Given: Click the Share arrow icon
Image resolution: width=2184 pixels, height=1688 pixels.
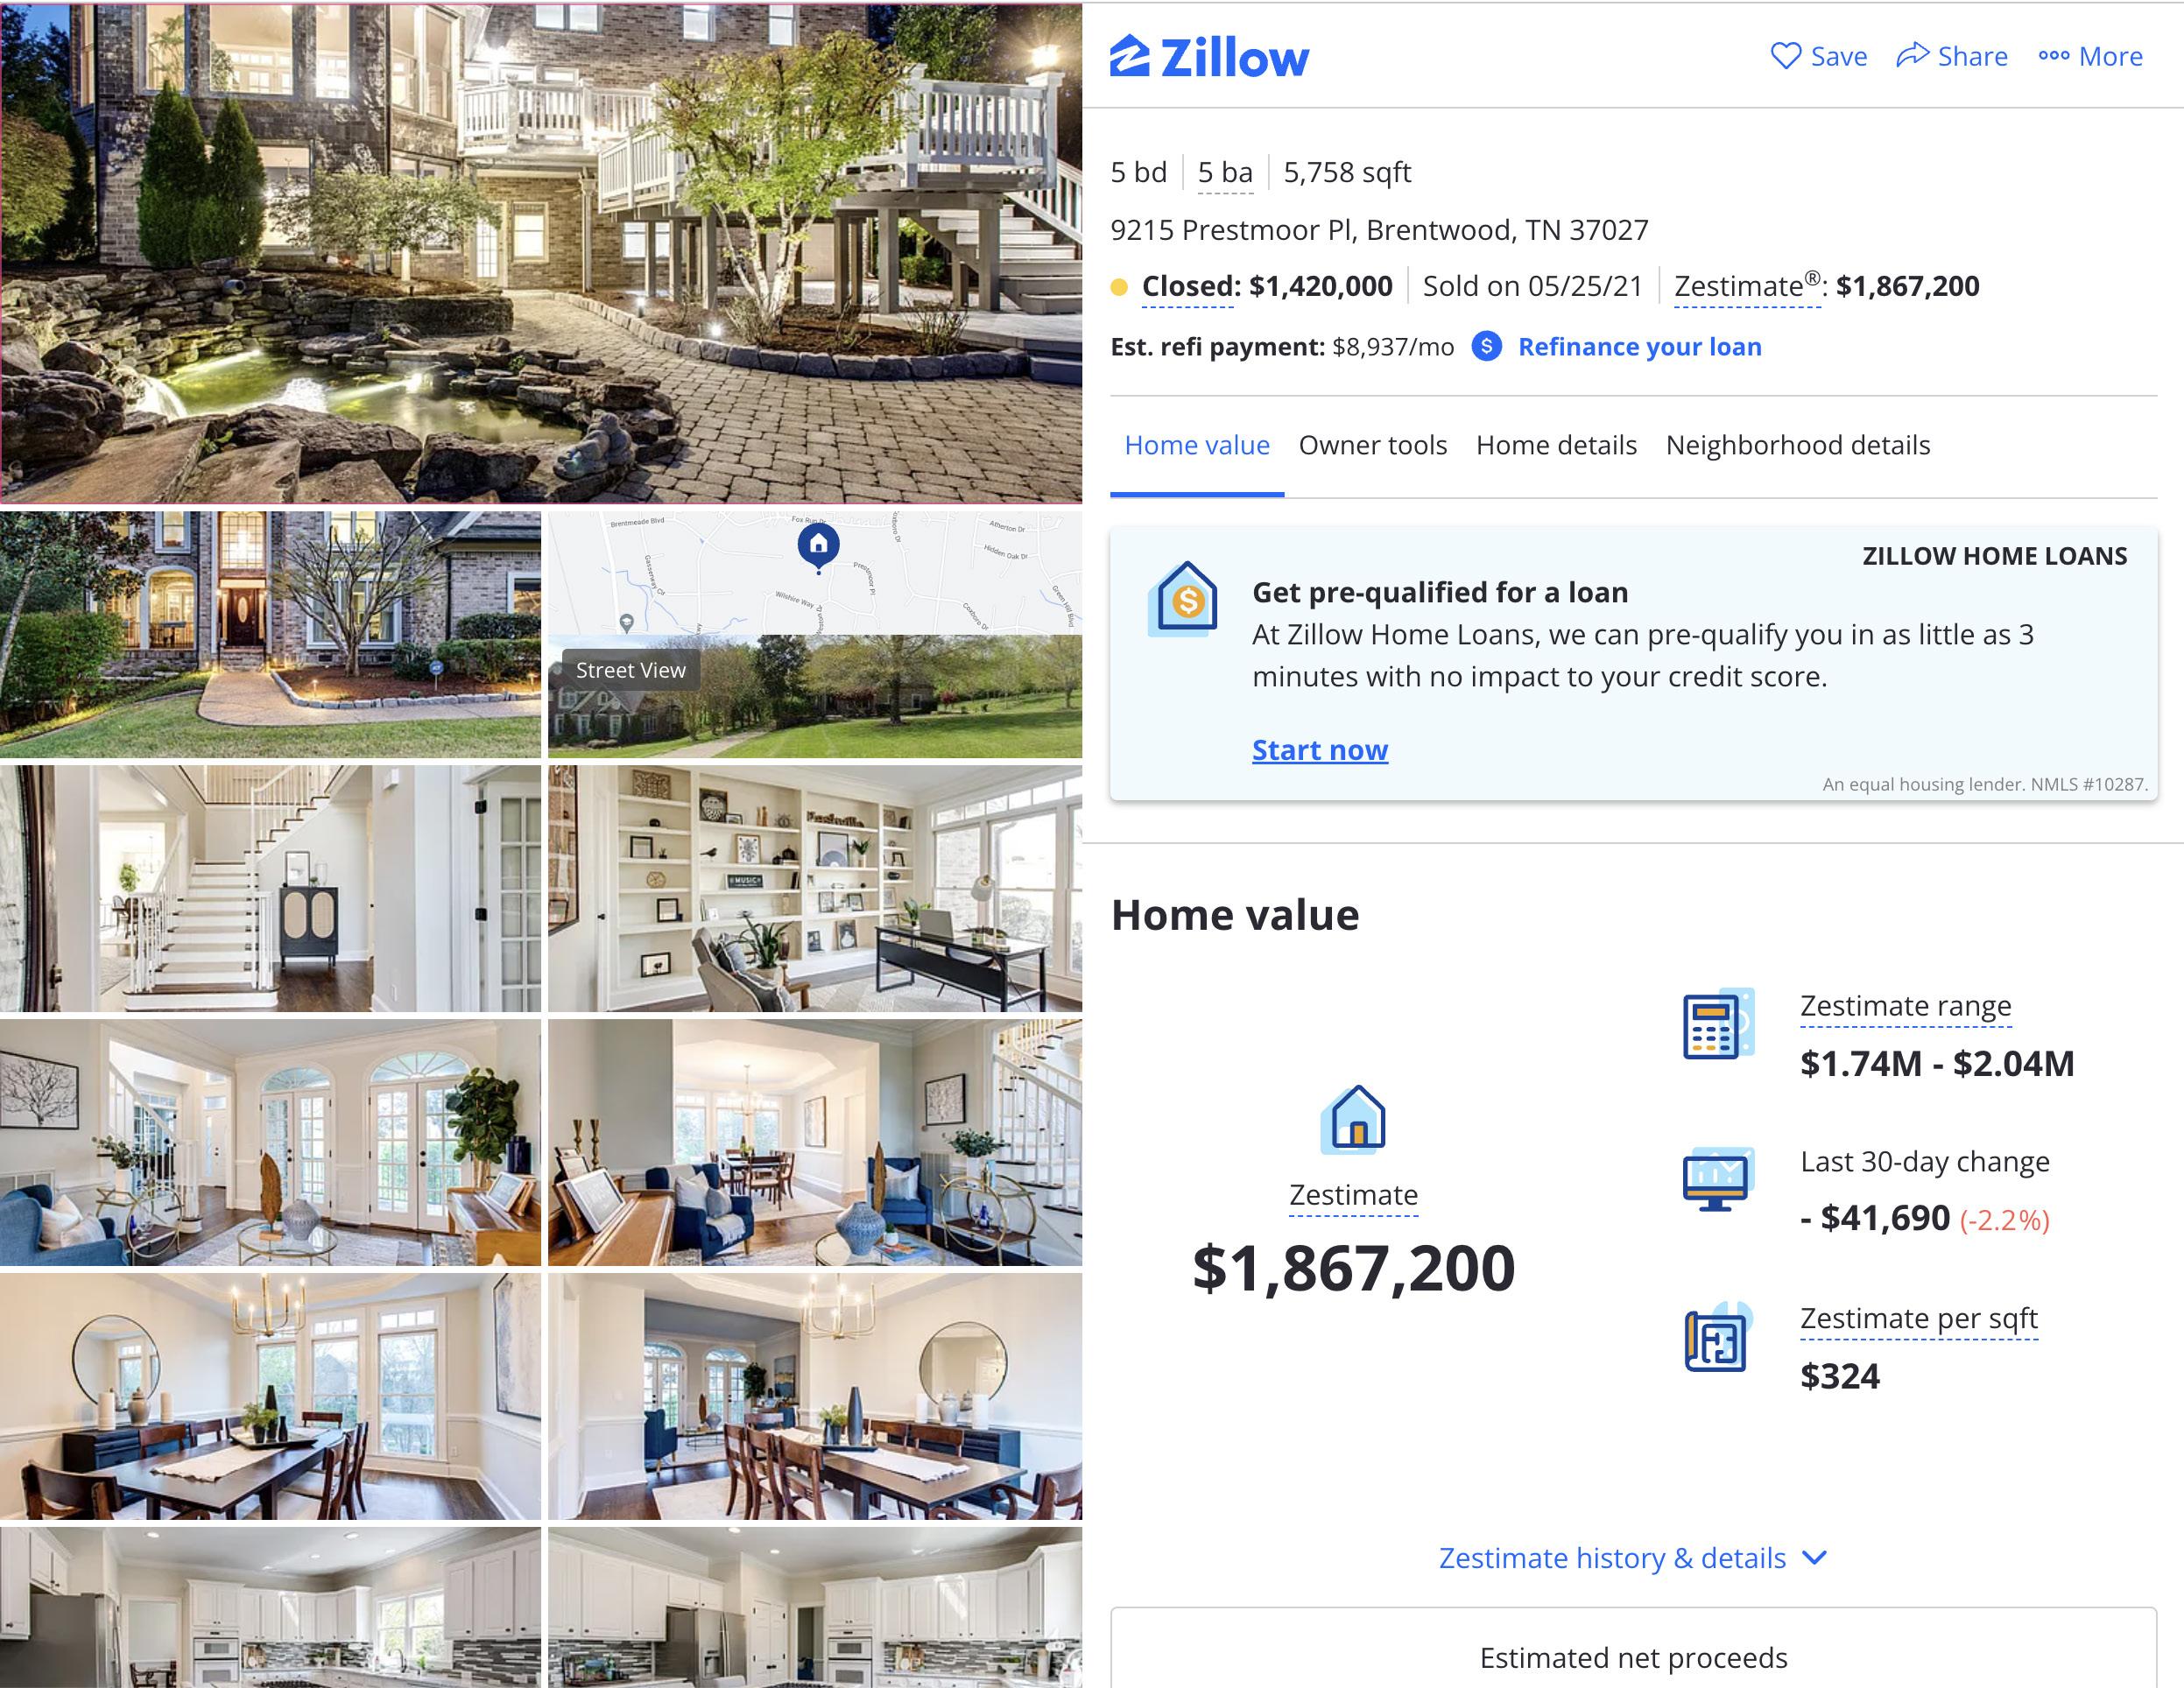Looking at the screenshot, I should tap(1912, 55).
